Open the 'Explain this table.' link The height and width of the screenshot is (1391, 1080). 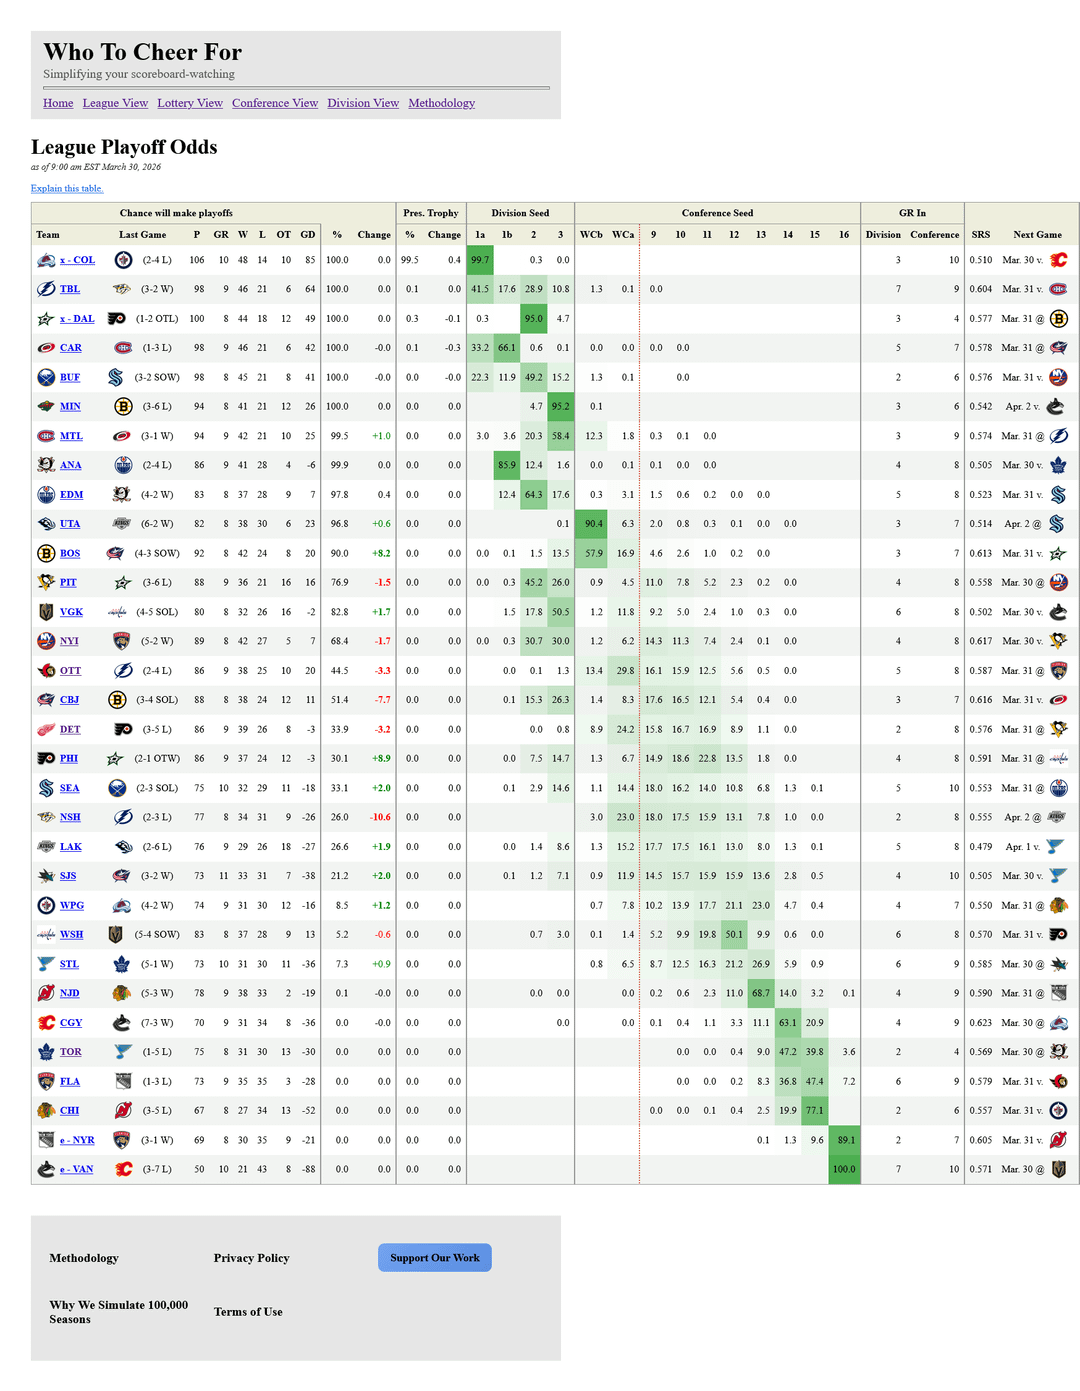coord(67,188)
